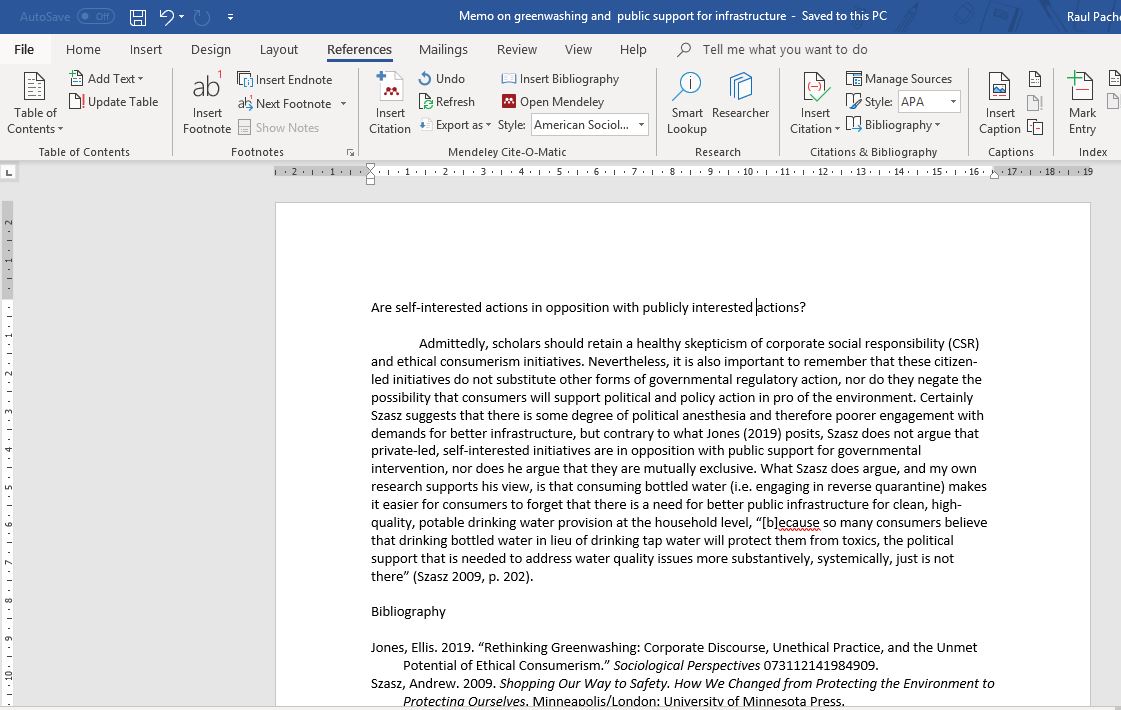Open the File tab
The width and height of the screenshot is (1121, 710).
[x=24, y=49]
